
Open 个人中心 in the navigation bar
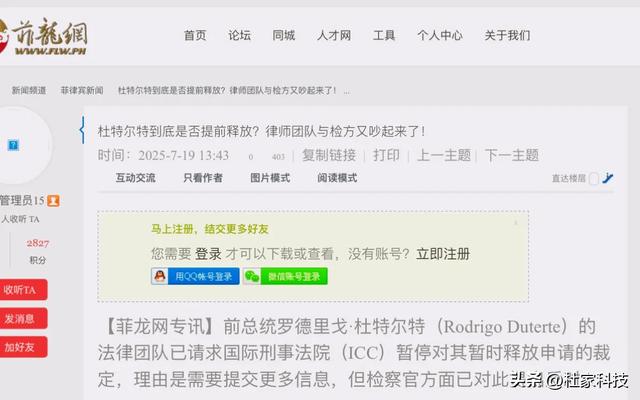coord(440,36)
